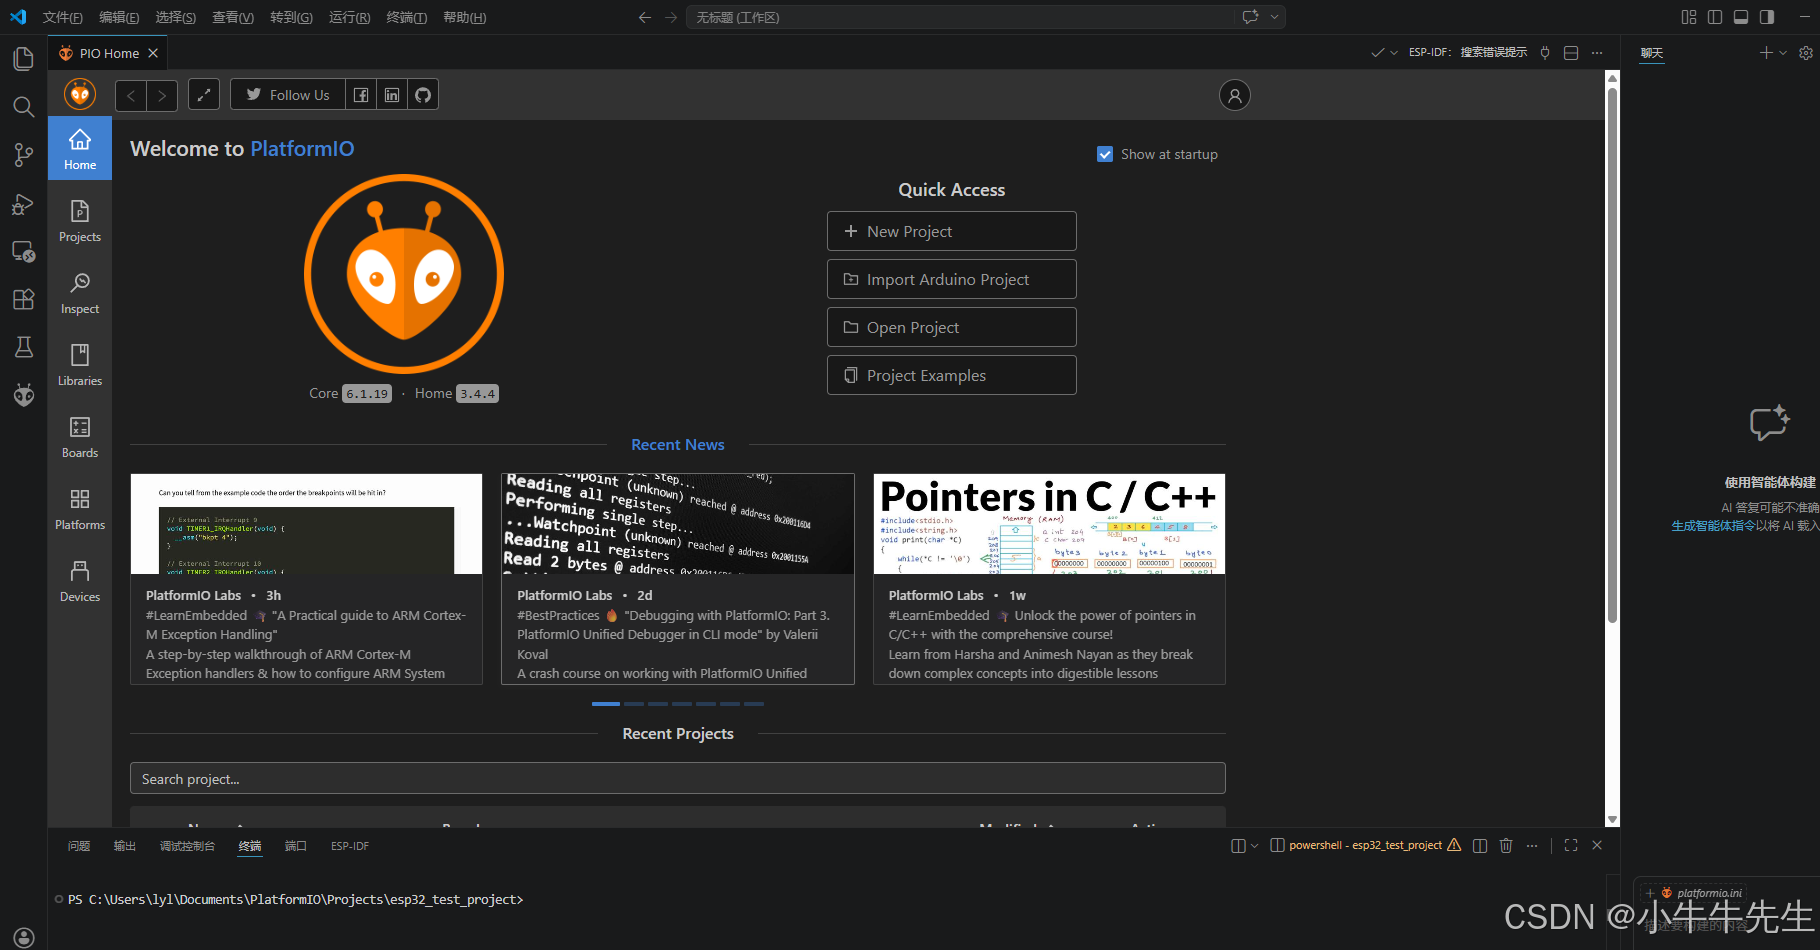
Task: Open the Testing flask view
Action: (23, 347)
